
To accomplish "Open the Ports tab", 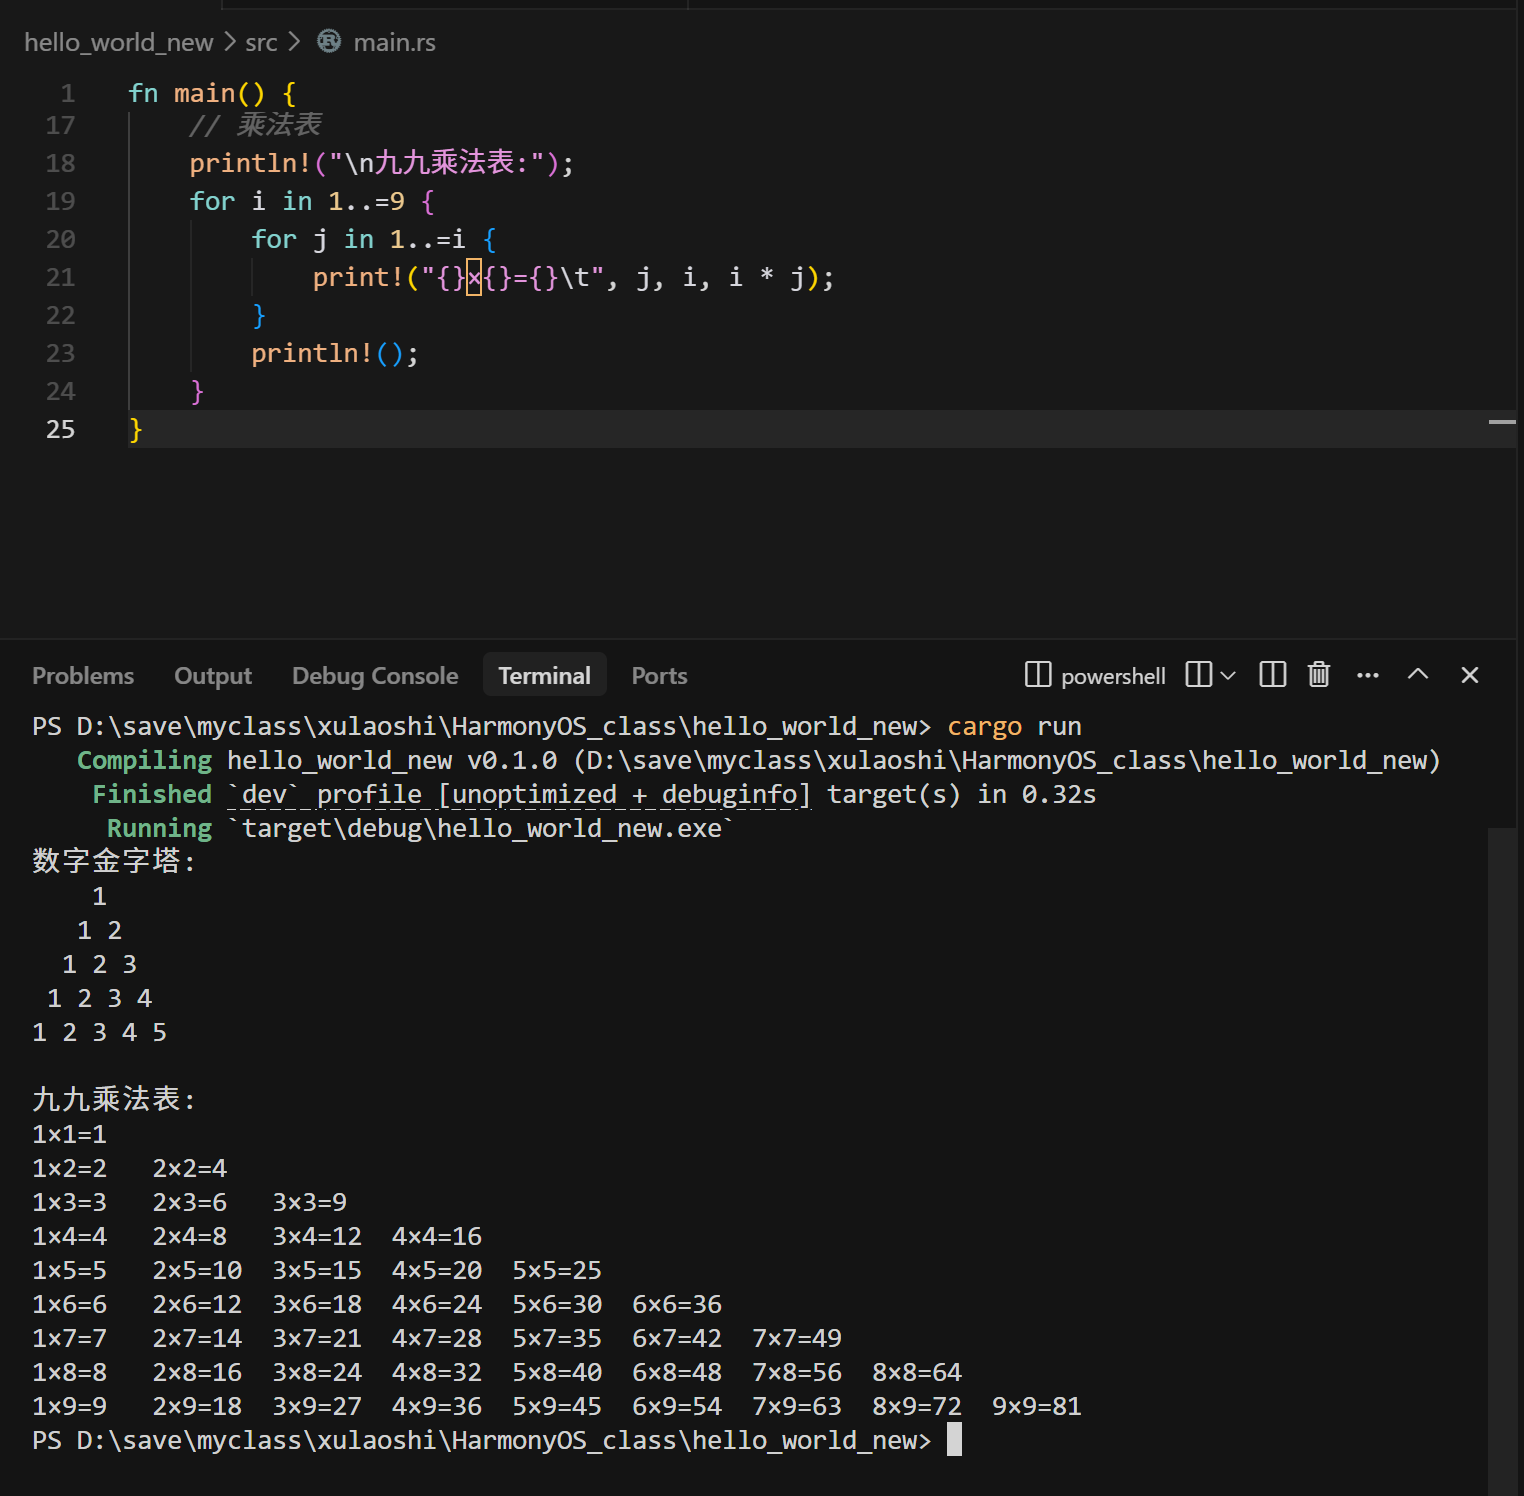I will (659, 676).
